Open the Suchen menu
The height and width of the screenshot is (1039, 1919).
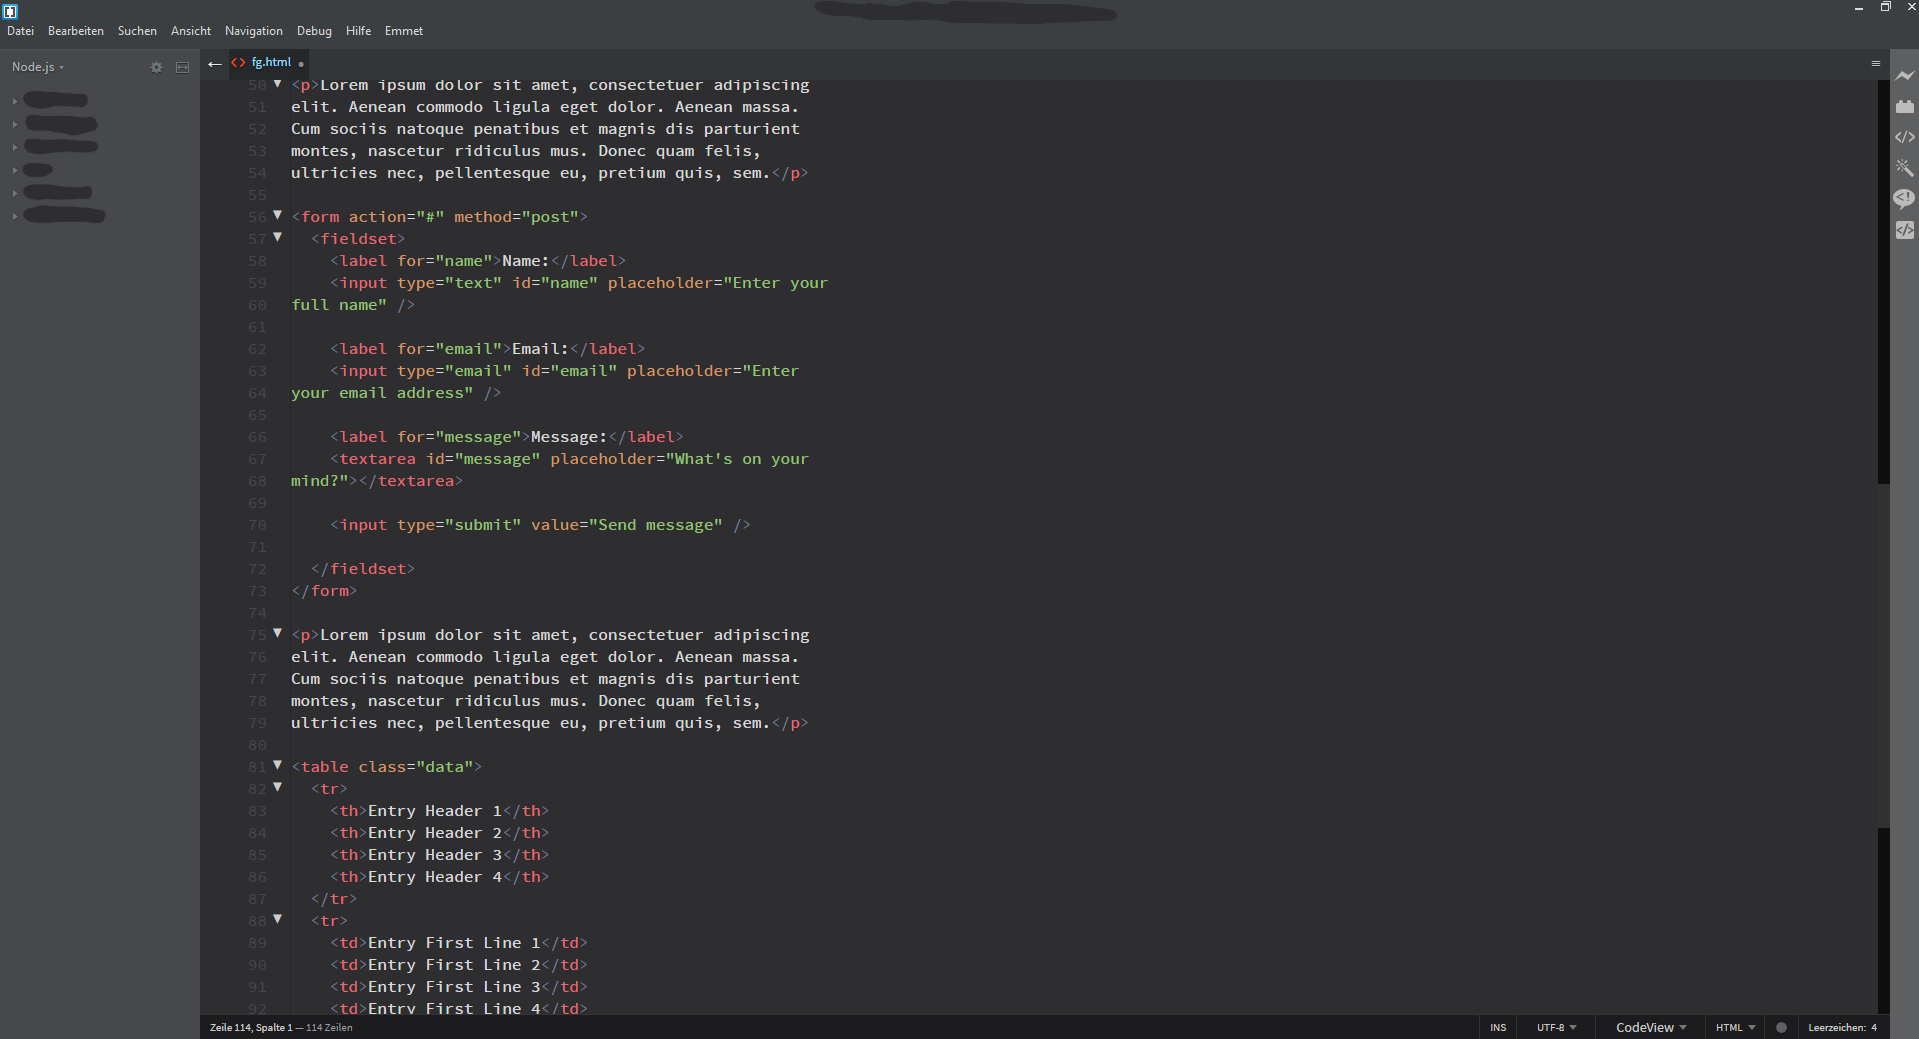tap(137, 31)
